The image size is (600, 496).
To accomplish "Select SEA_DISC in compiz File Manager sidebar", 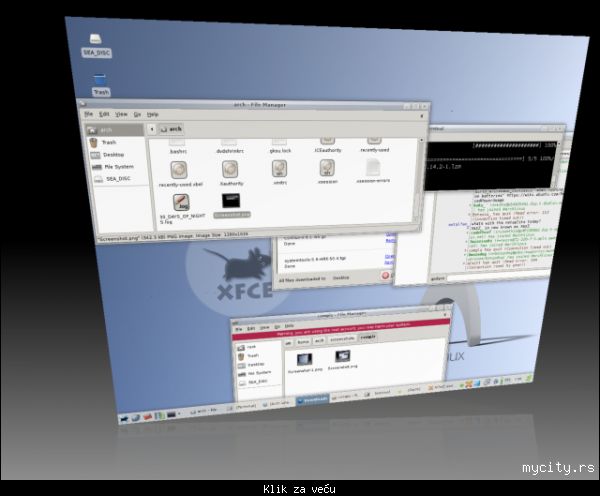I will (260, 382).
